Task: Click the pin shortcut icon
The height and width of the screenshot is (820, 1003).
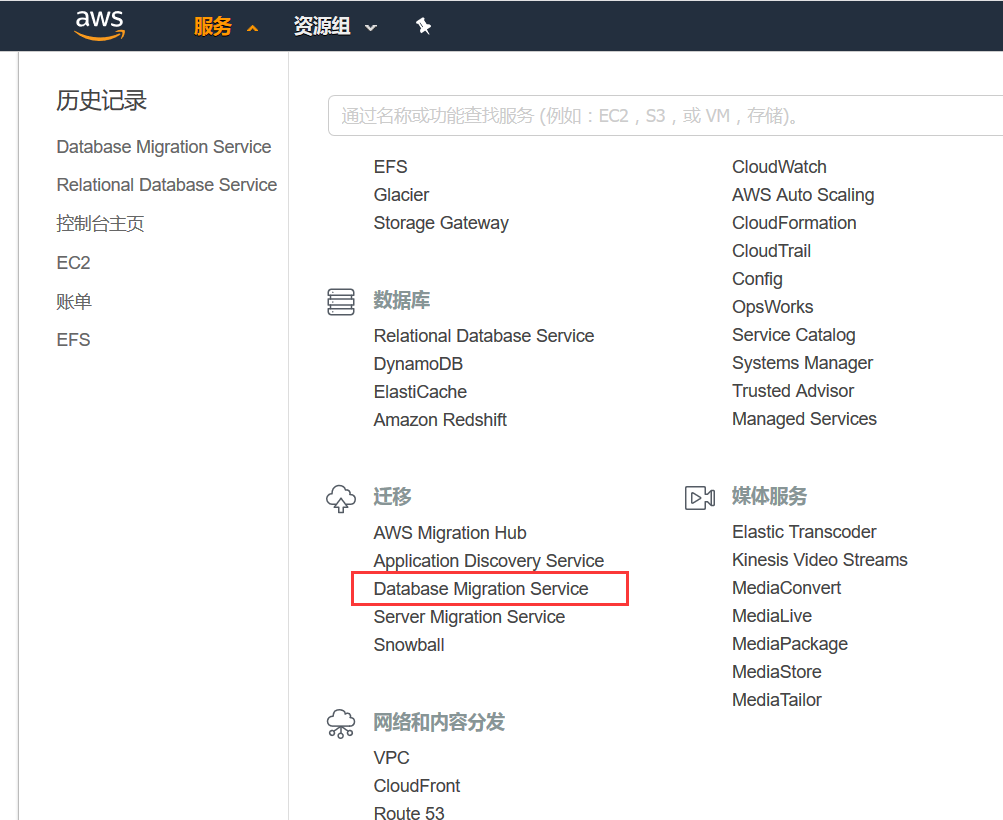Action: [423, 26]
